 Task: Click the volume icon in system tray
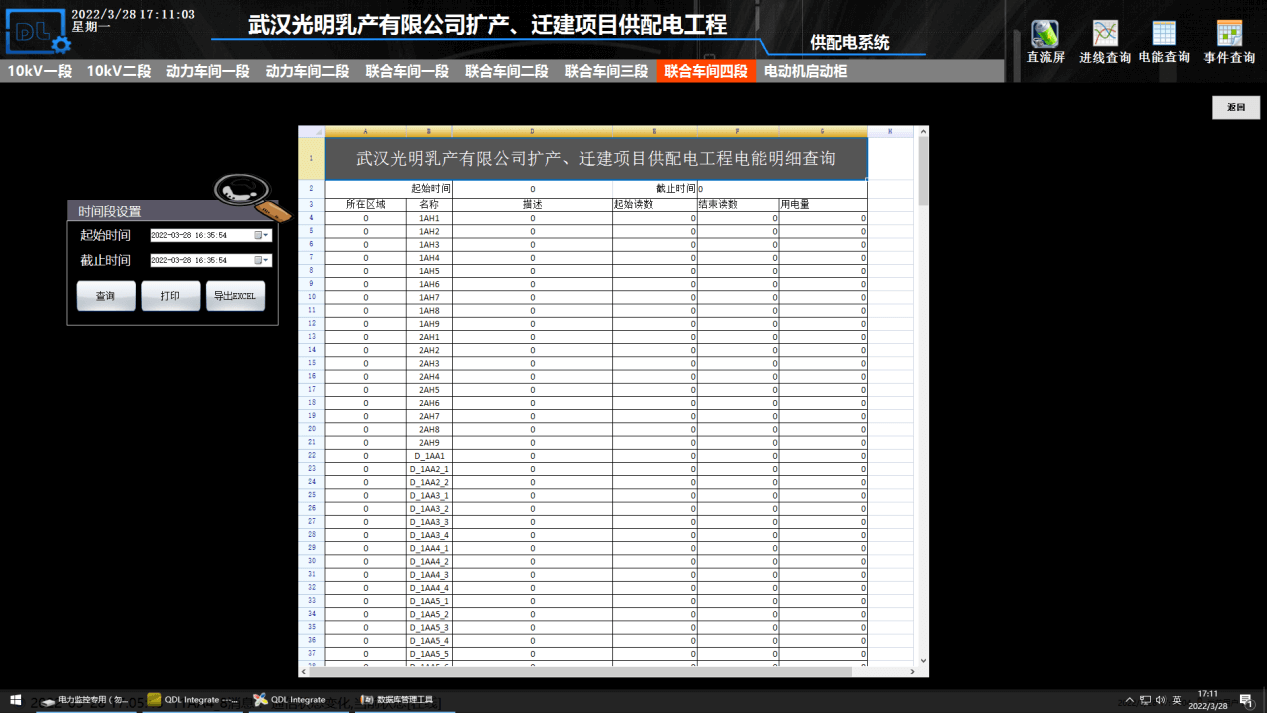(1161, 700)
